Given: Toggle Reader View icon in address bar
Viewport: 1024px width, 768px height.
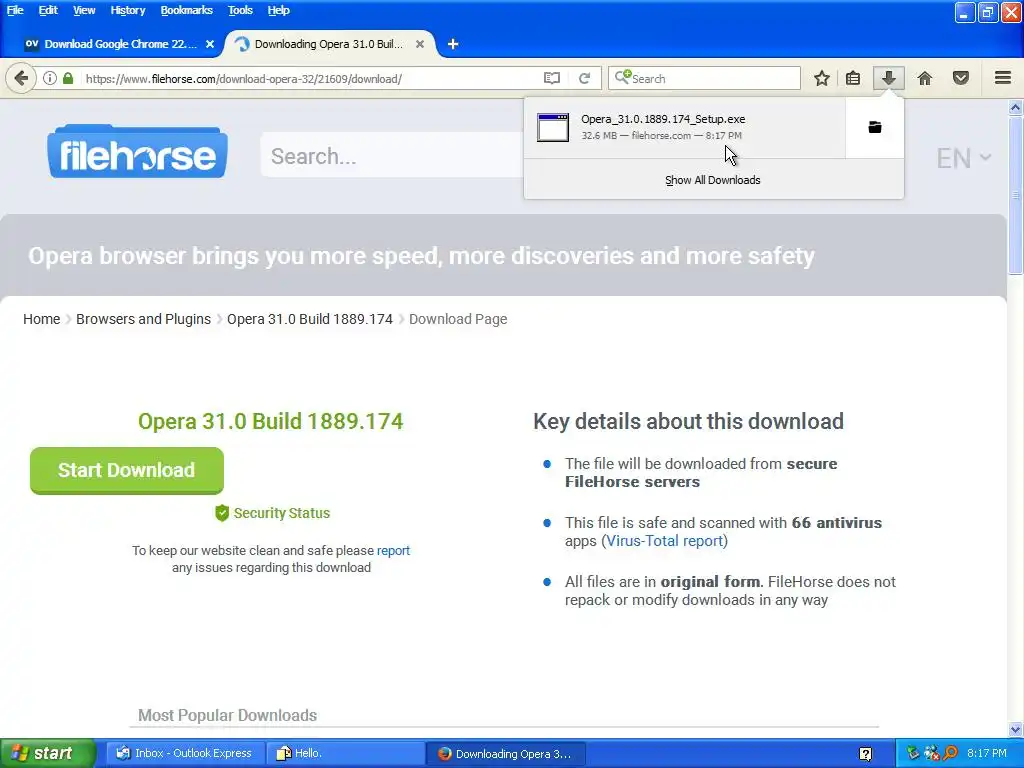Looking at the screenshot, I should pos(552,78).
